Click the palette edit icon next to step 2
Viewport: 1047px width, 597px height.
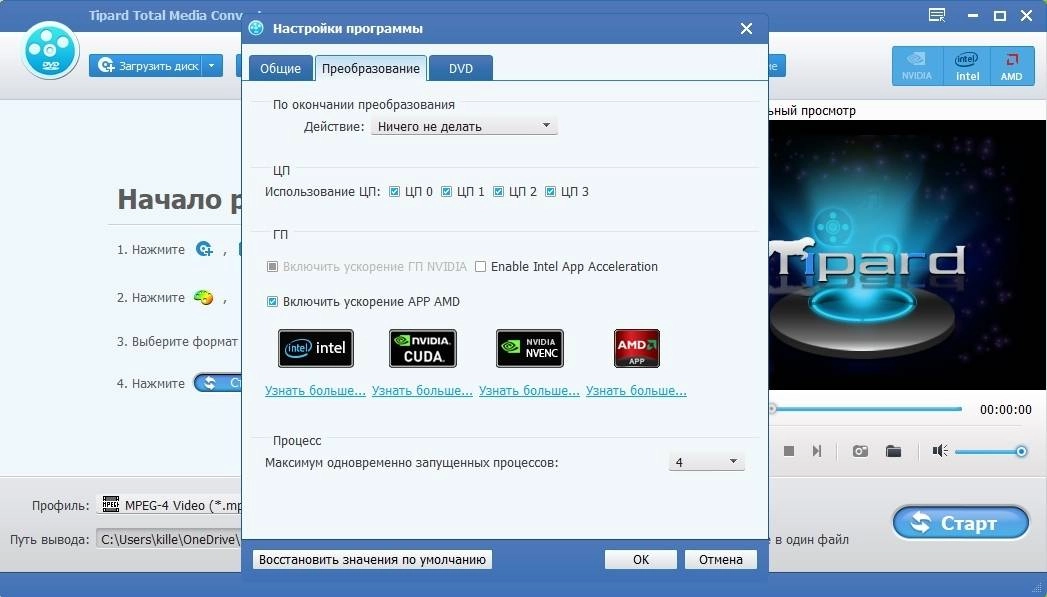click(203, 297)
